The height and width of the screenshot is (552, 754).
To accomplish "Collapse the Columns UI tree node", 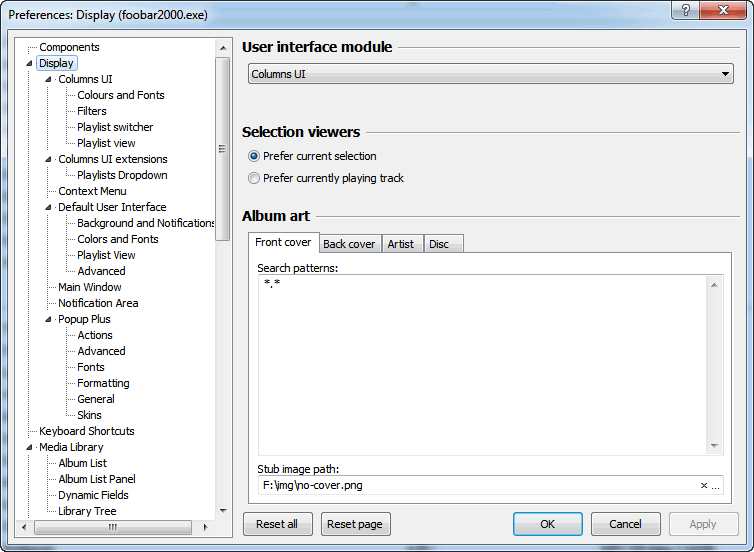I will [48, 79].
